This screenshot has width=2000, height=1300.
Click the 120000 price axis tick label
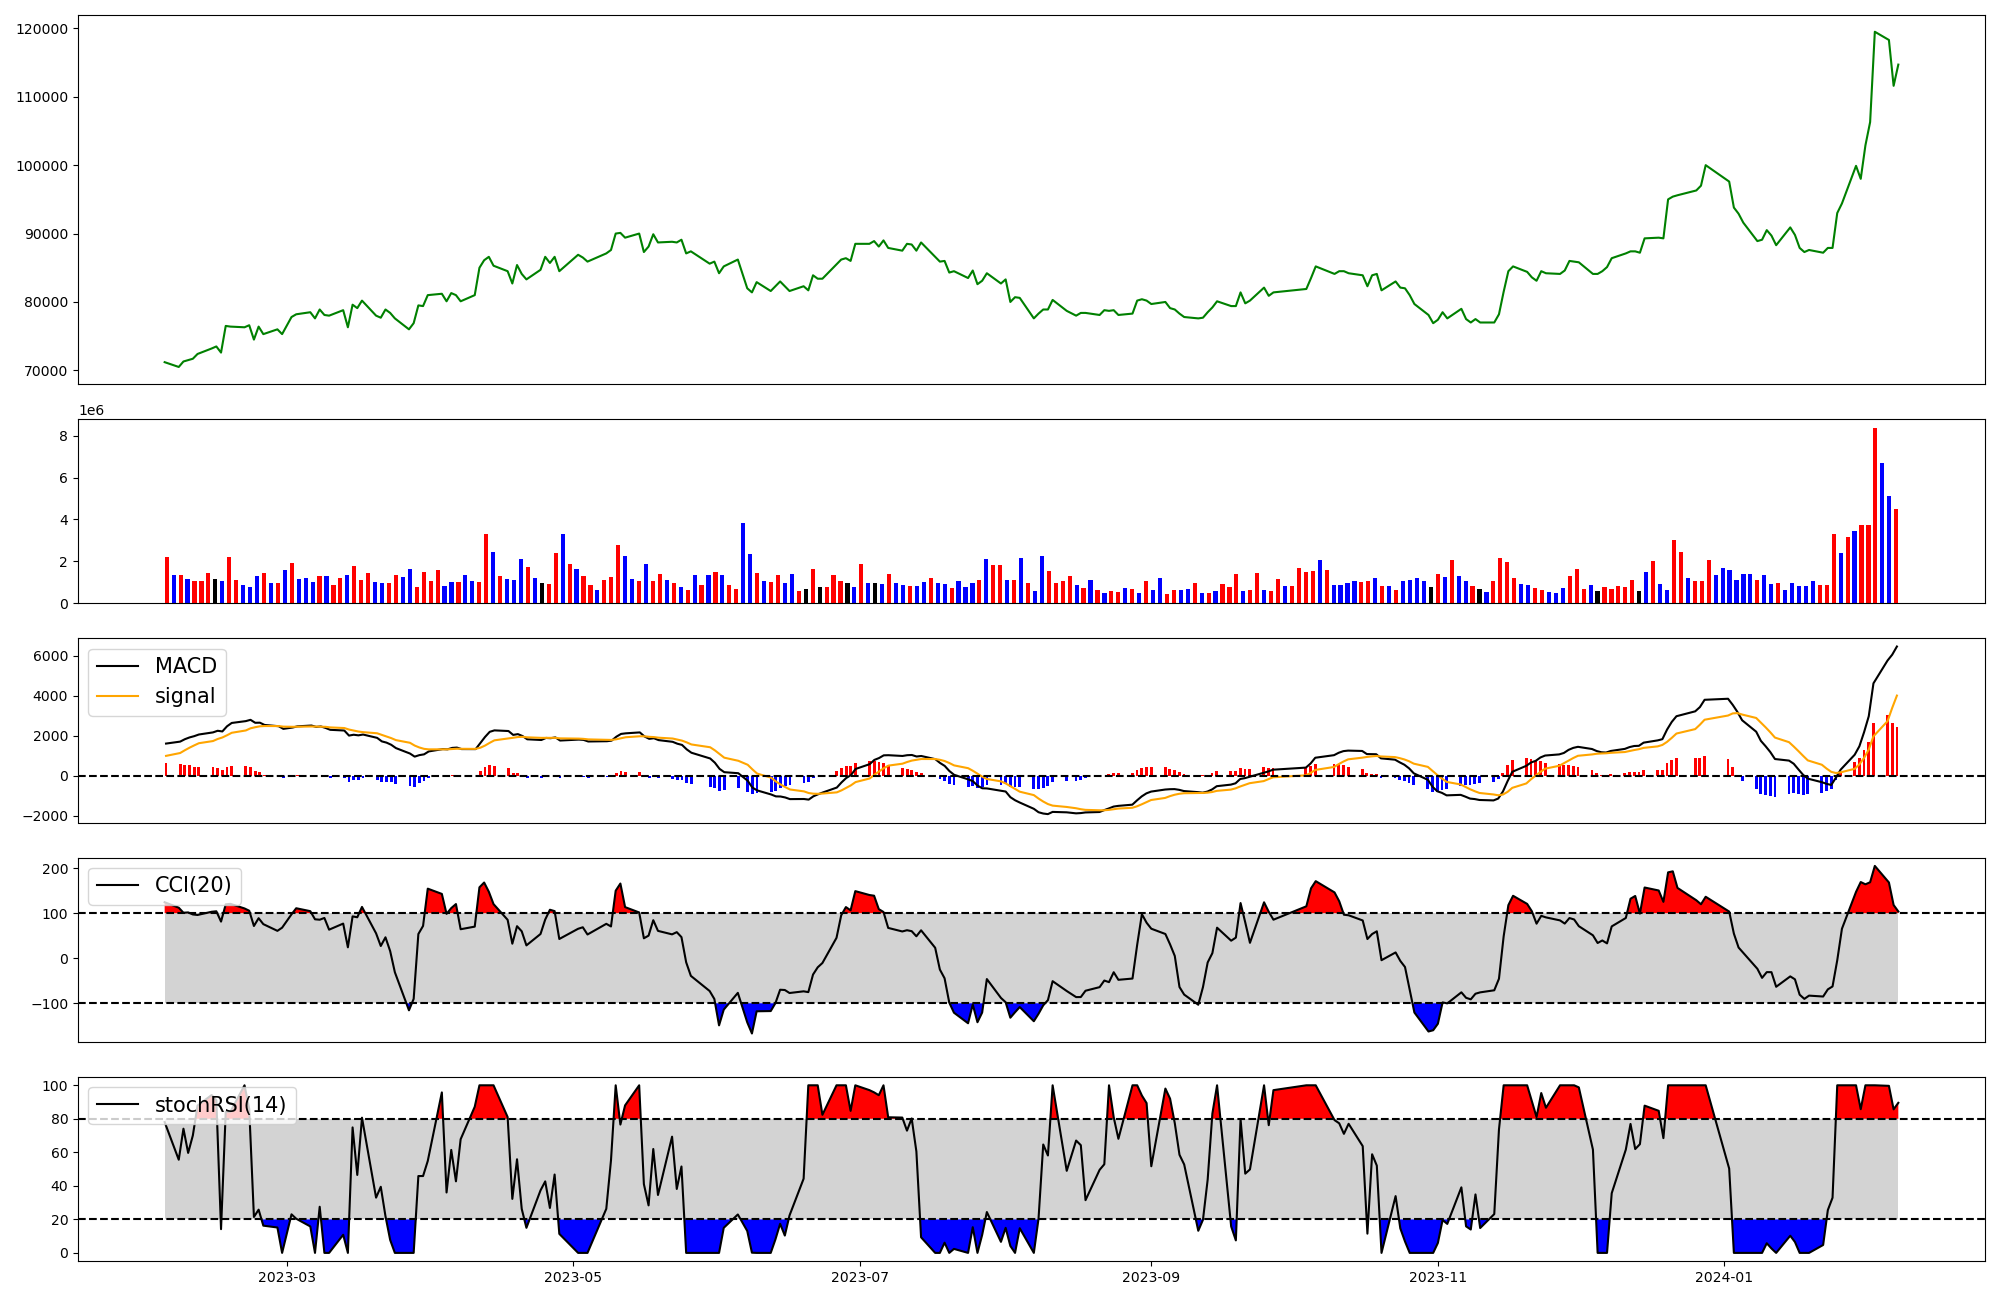click(42, 29)
